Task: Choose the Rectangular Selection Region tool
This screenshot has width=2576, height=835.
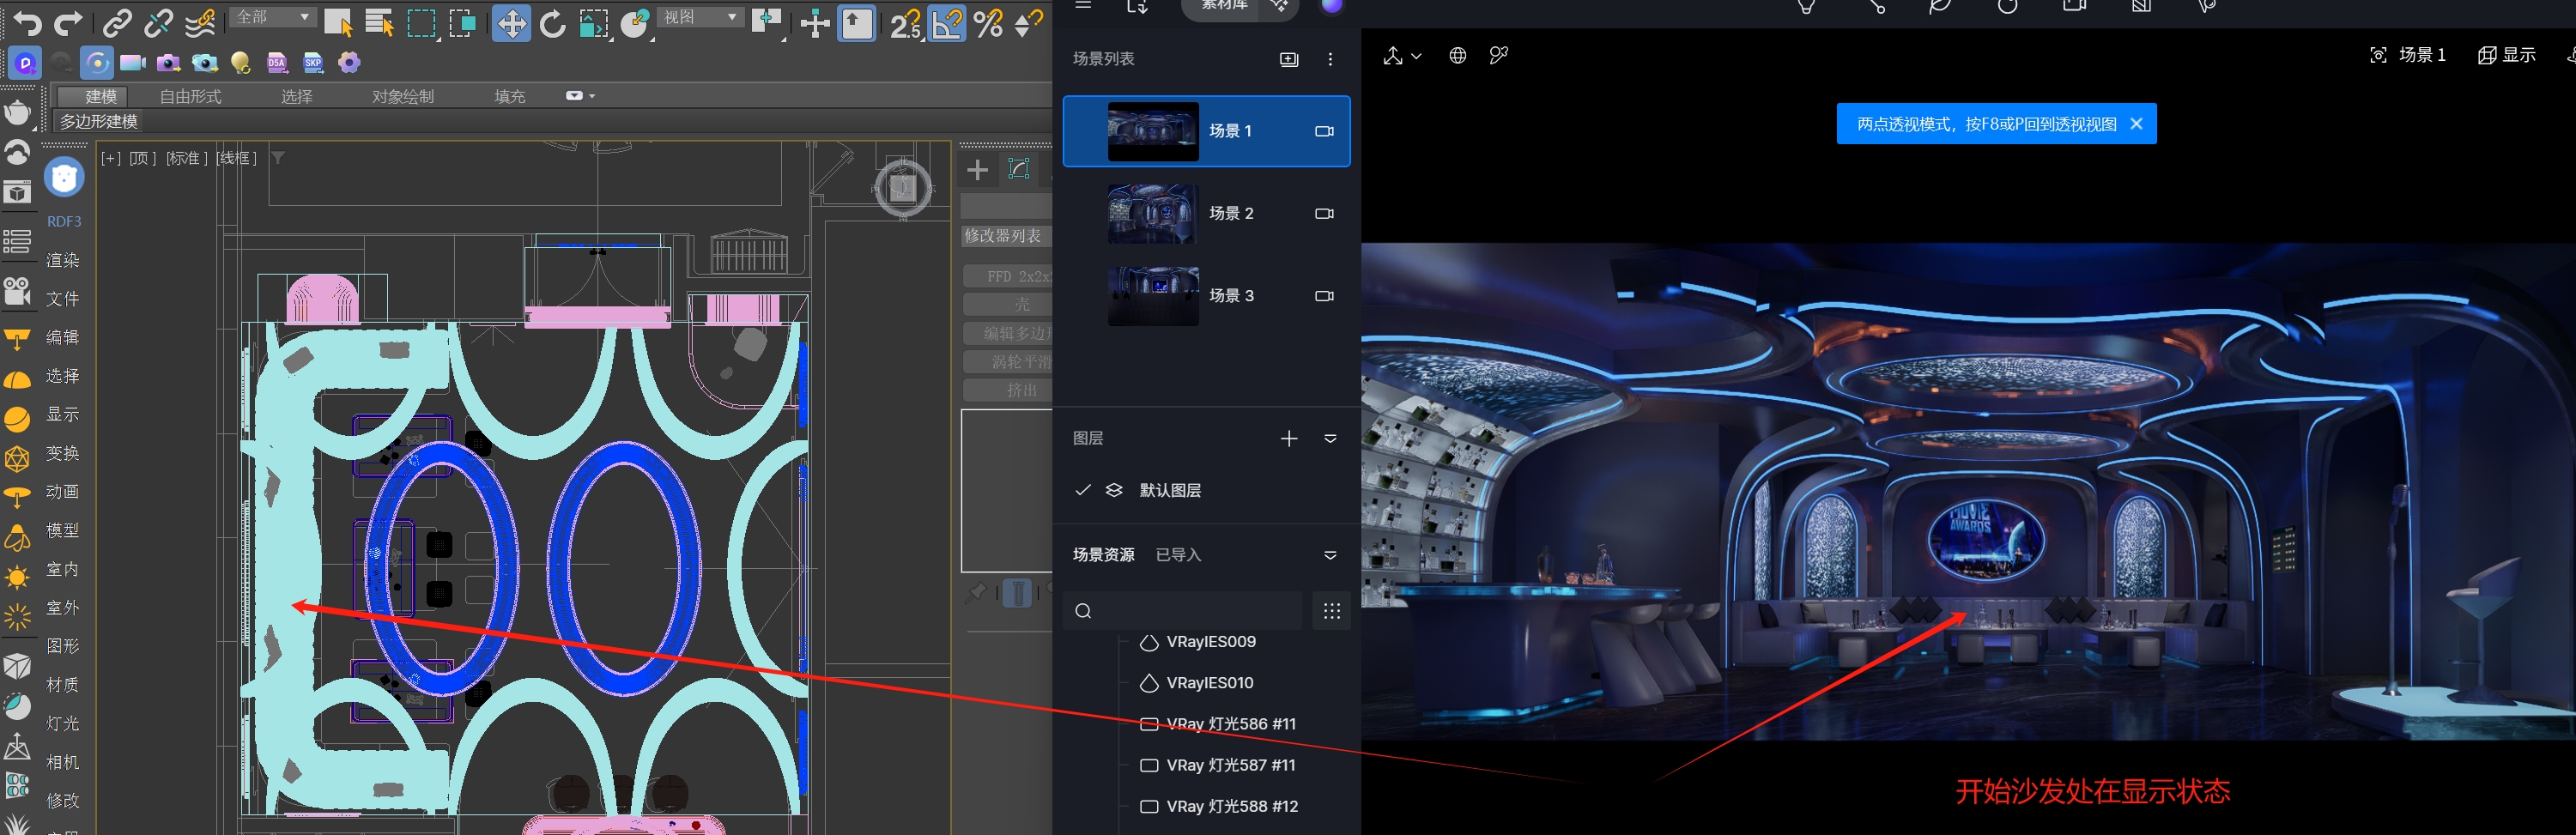Action: (x=421, y=23)
